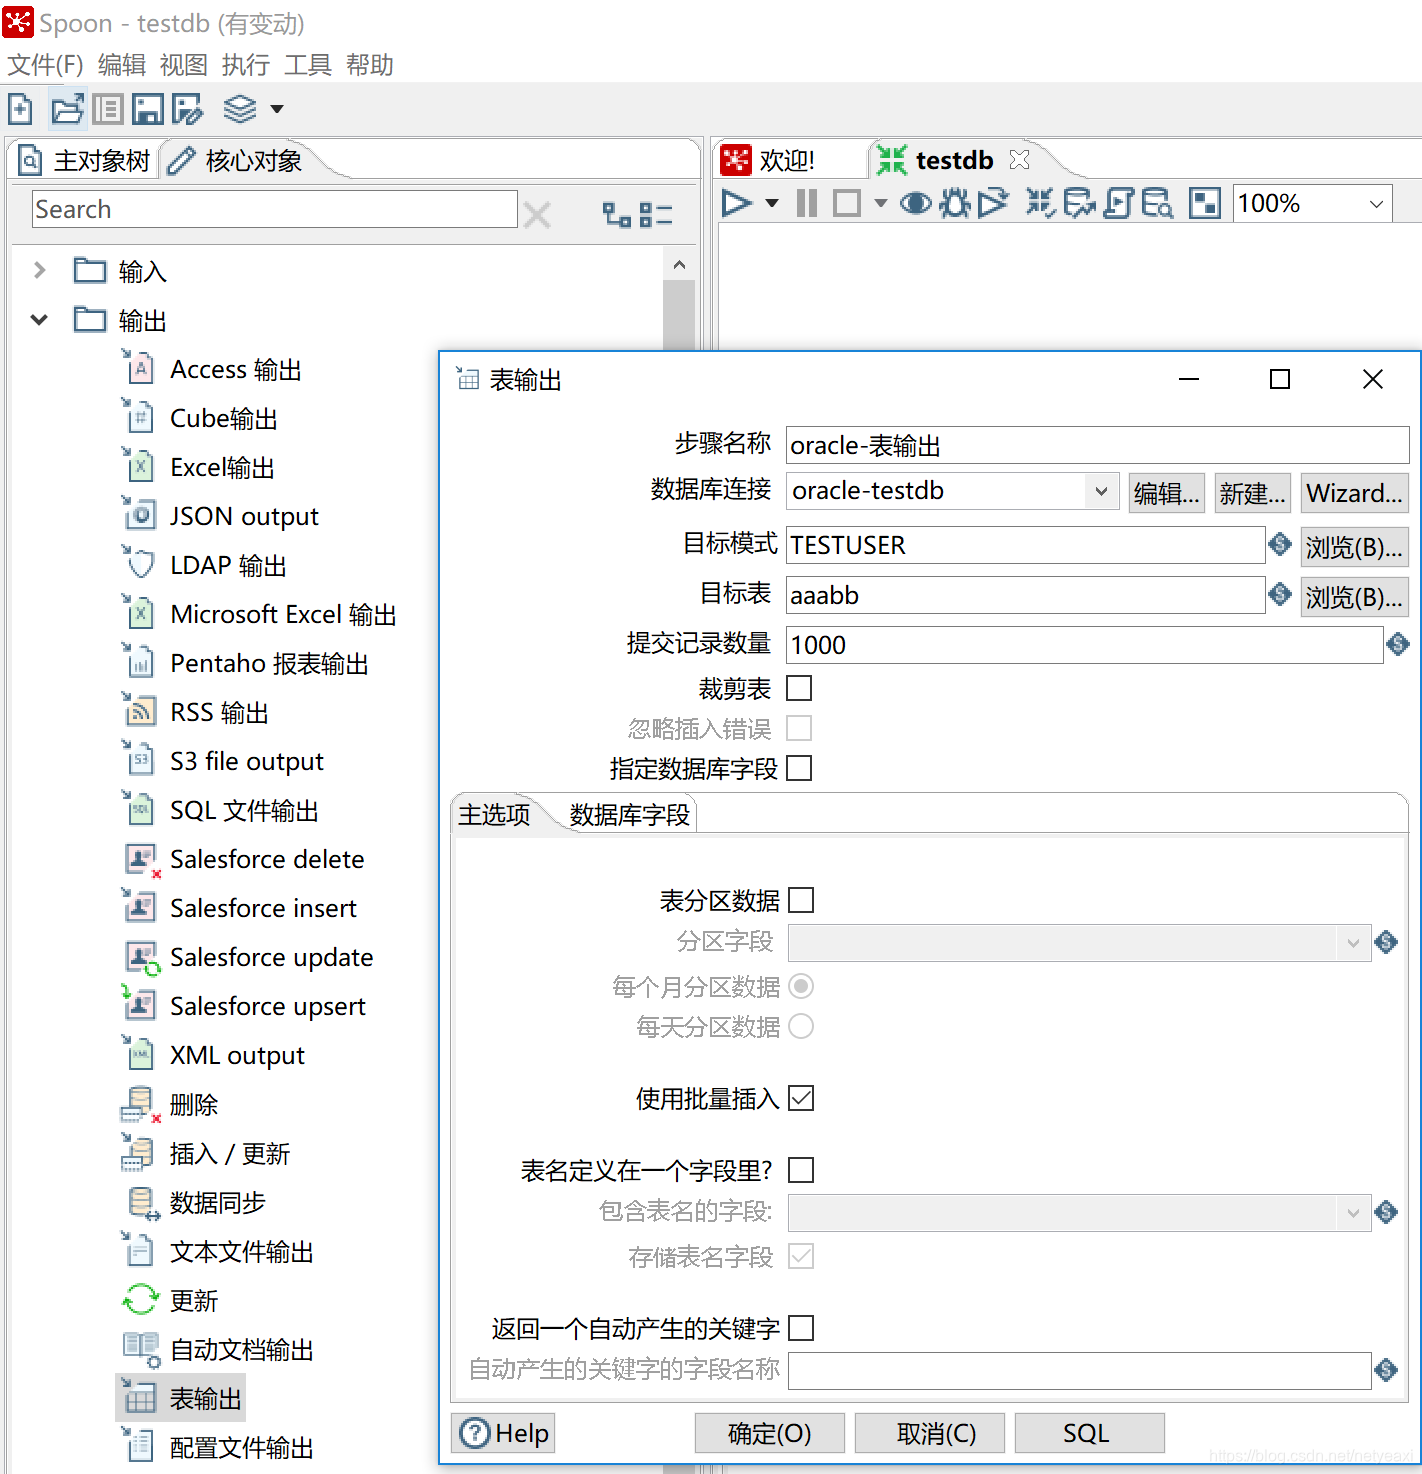Screen dimensions: 1422x1474
Task: Open the stop options dropdown arrow
Action: 880,203
